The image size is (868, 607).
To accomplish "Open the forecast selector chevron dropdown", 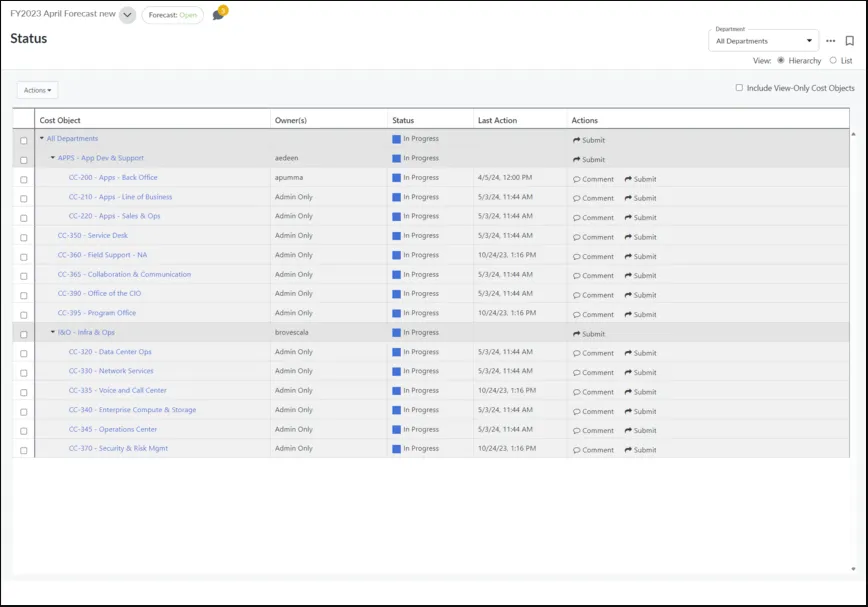I will pos(127,15).
